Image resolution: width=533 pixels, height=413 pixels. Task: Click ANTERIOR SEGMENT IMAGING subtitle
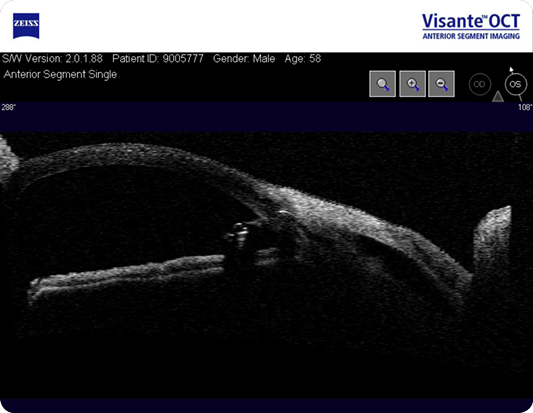click(471, 36)
